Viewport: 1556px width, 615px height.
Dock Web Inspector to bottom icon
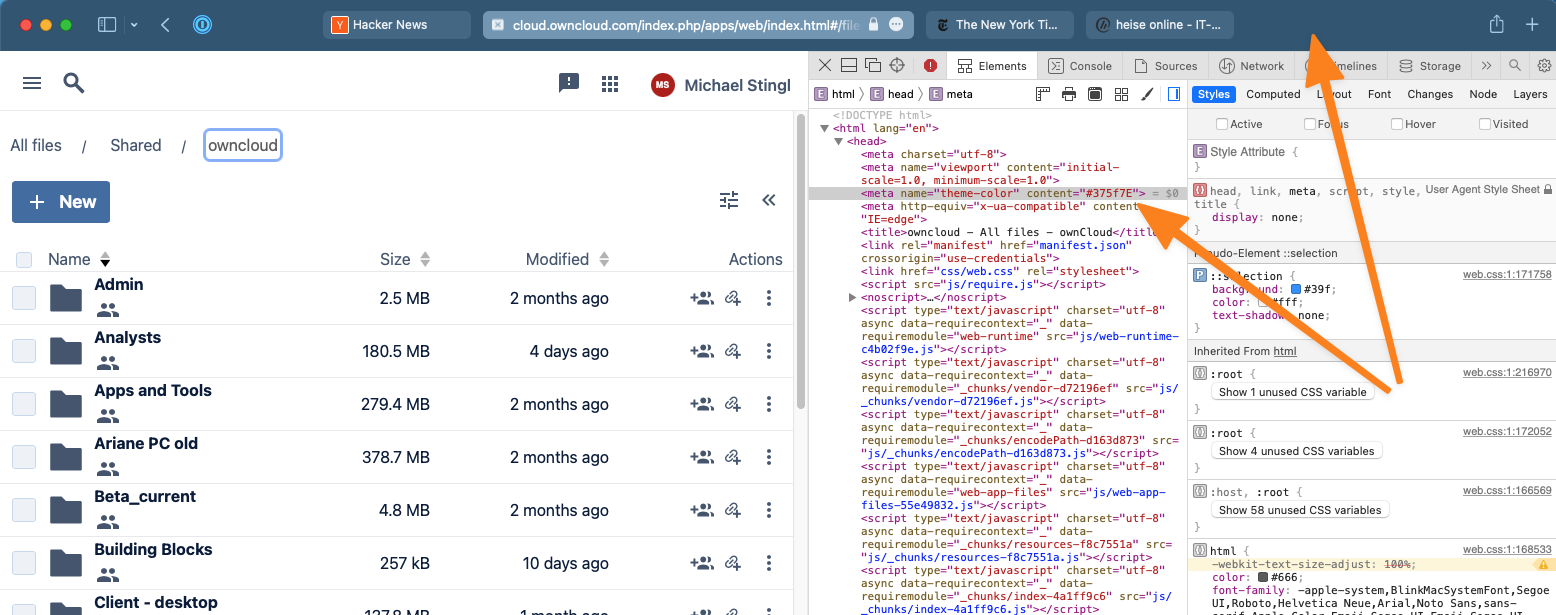848,66
